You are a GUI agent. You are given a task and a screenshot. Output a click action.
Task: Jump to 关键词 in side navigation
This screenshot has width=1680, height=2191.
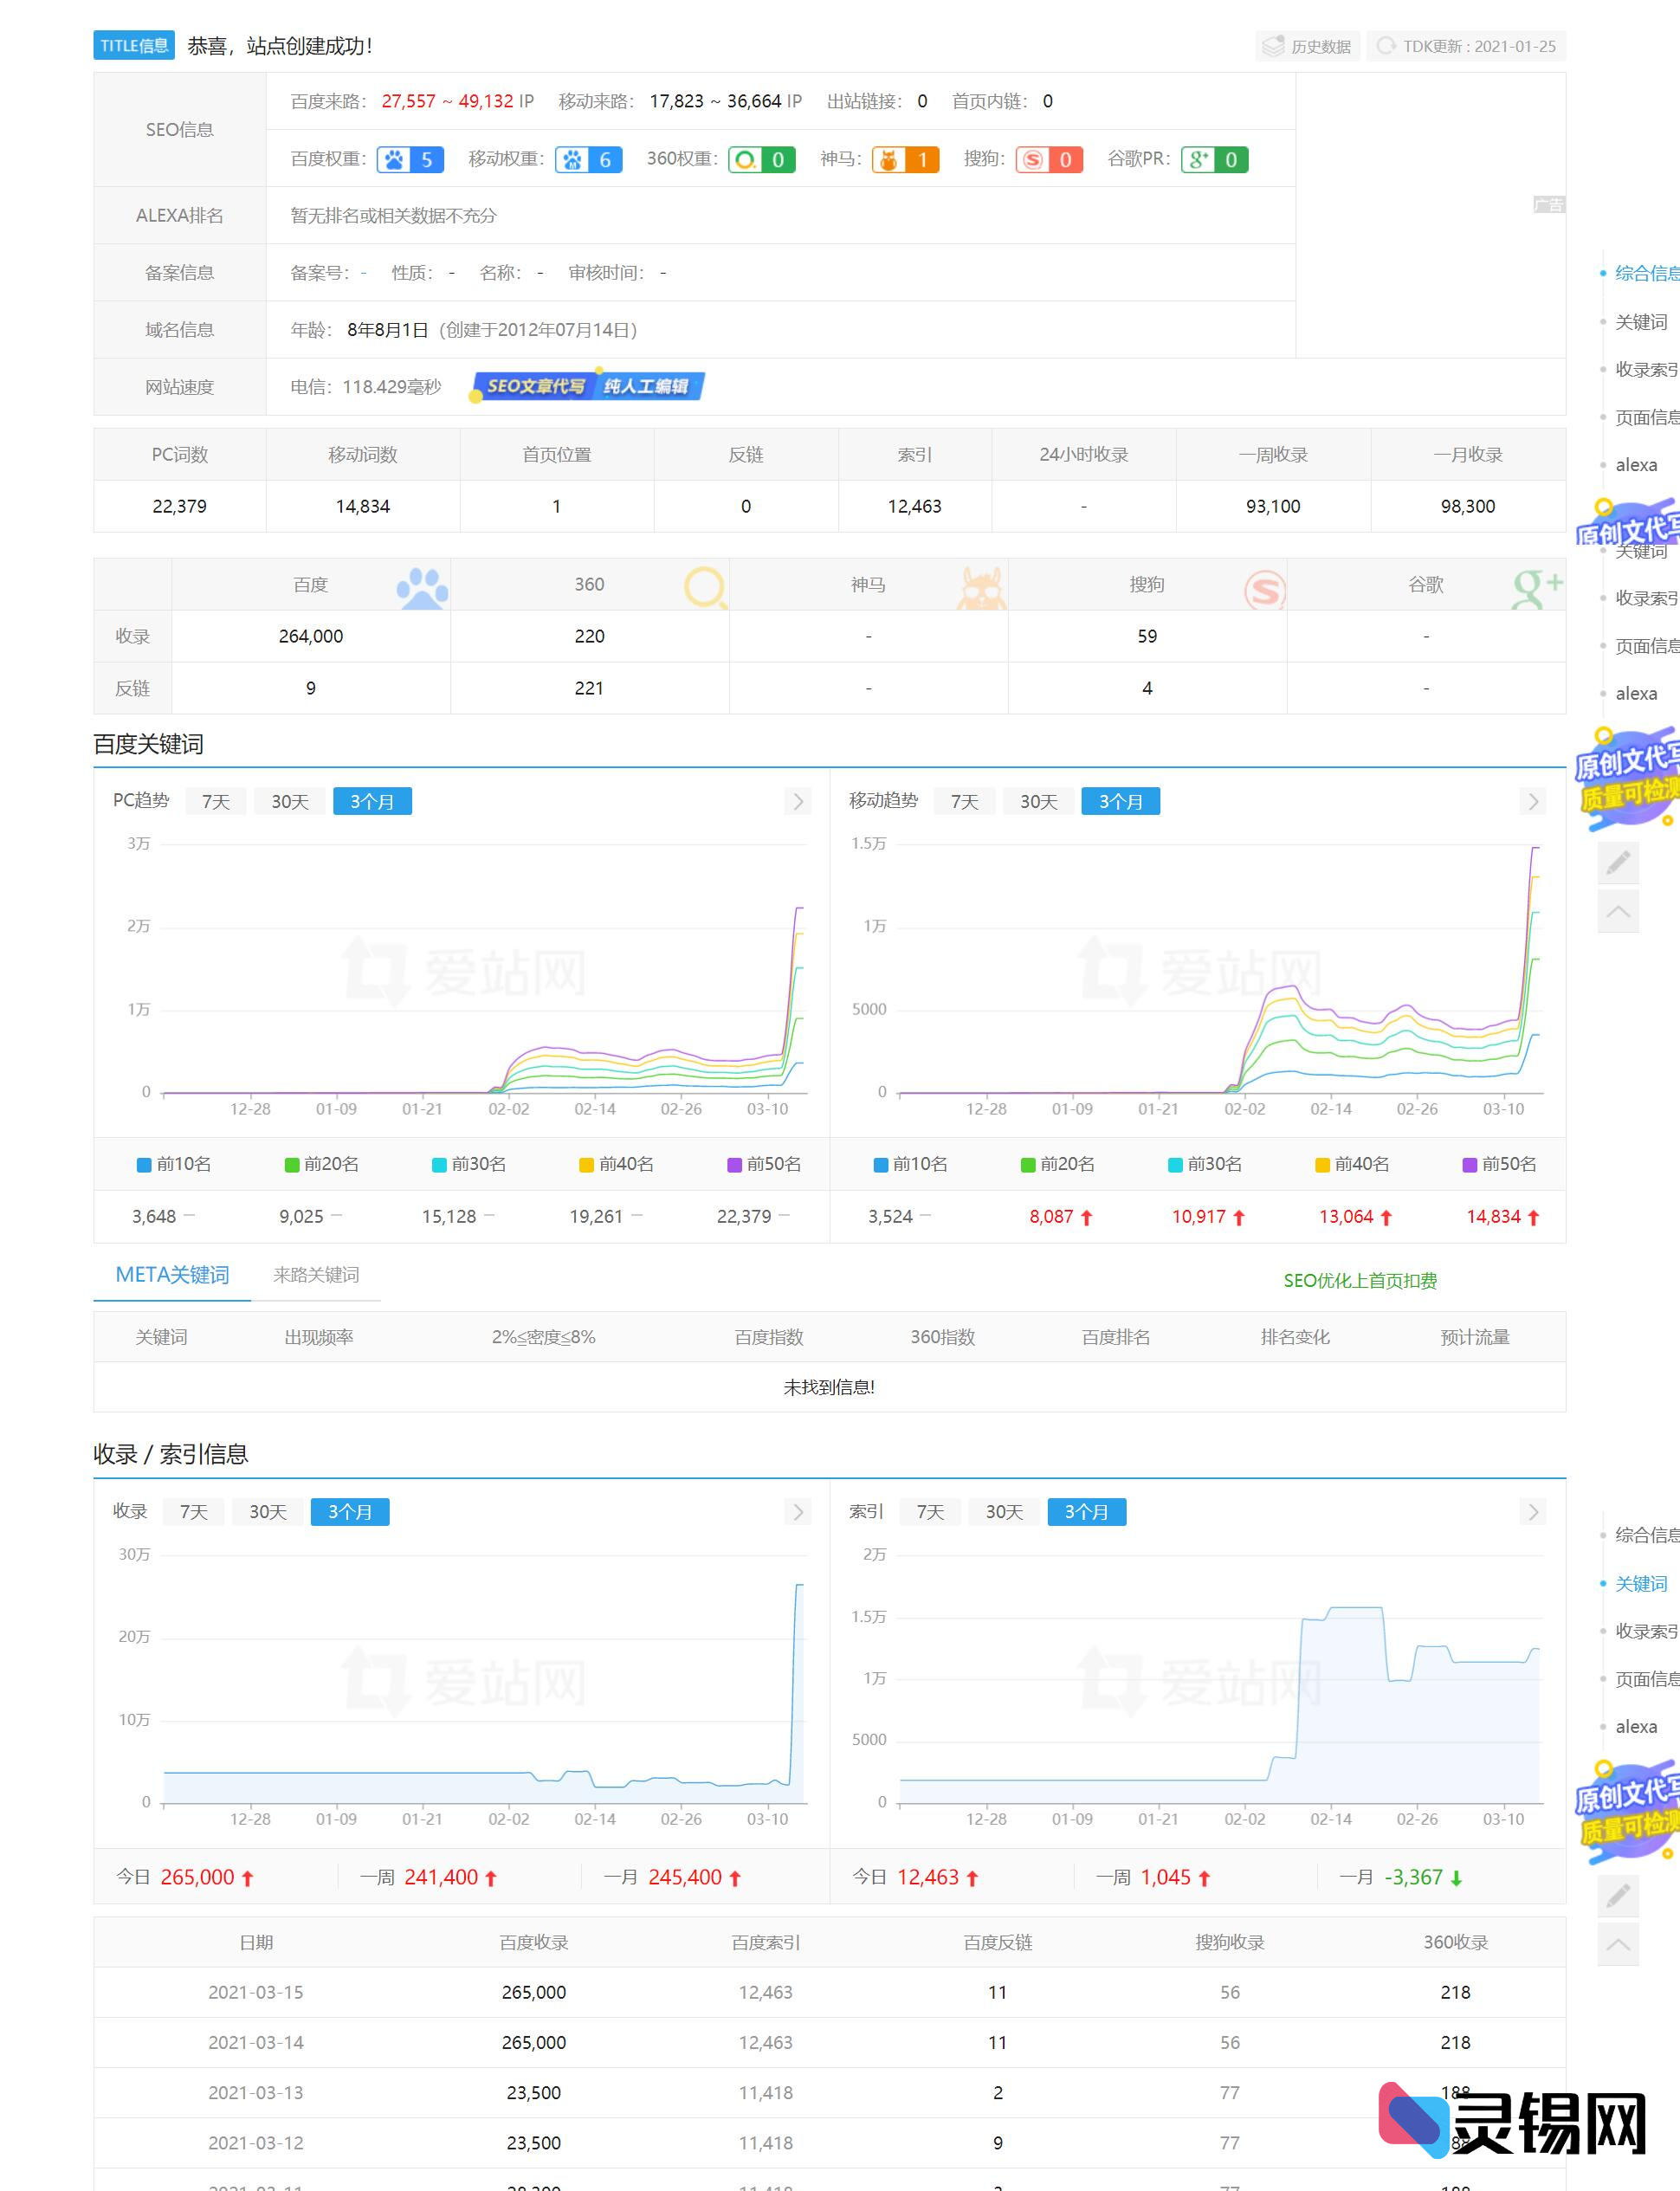pos(1641,322)
